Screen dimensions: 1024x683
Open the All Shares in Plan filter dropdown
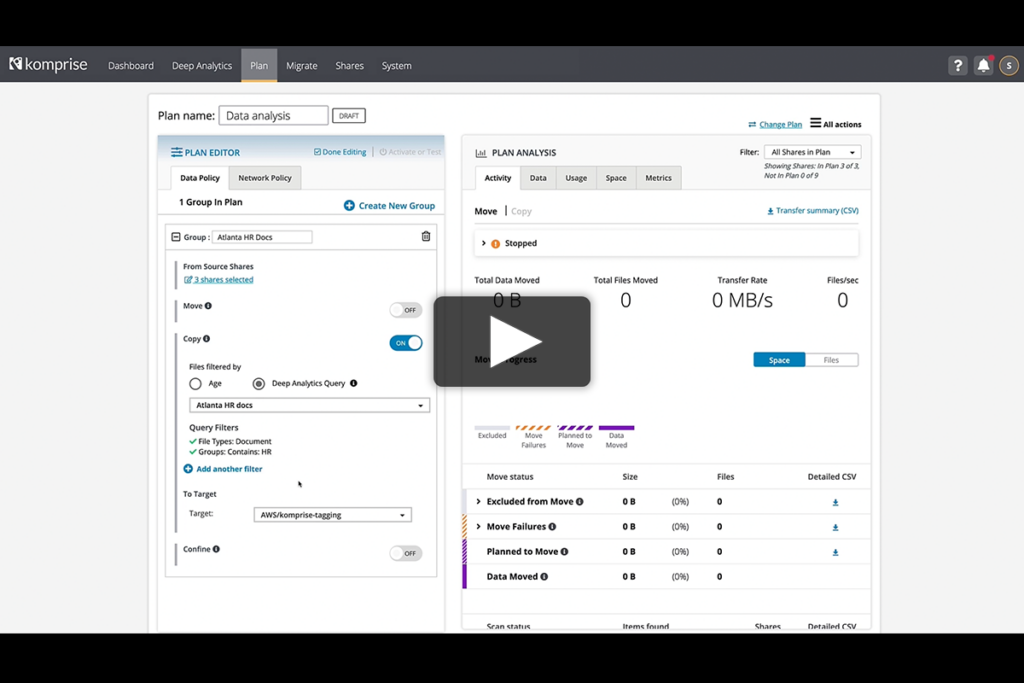812,152
